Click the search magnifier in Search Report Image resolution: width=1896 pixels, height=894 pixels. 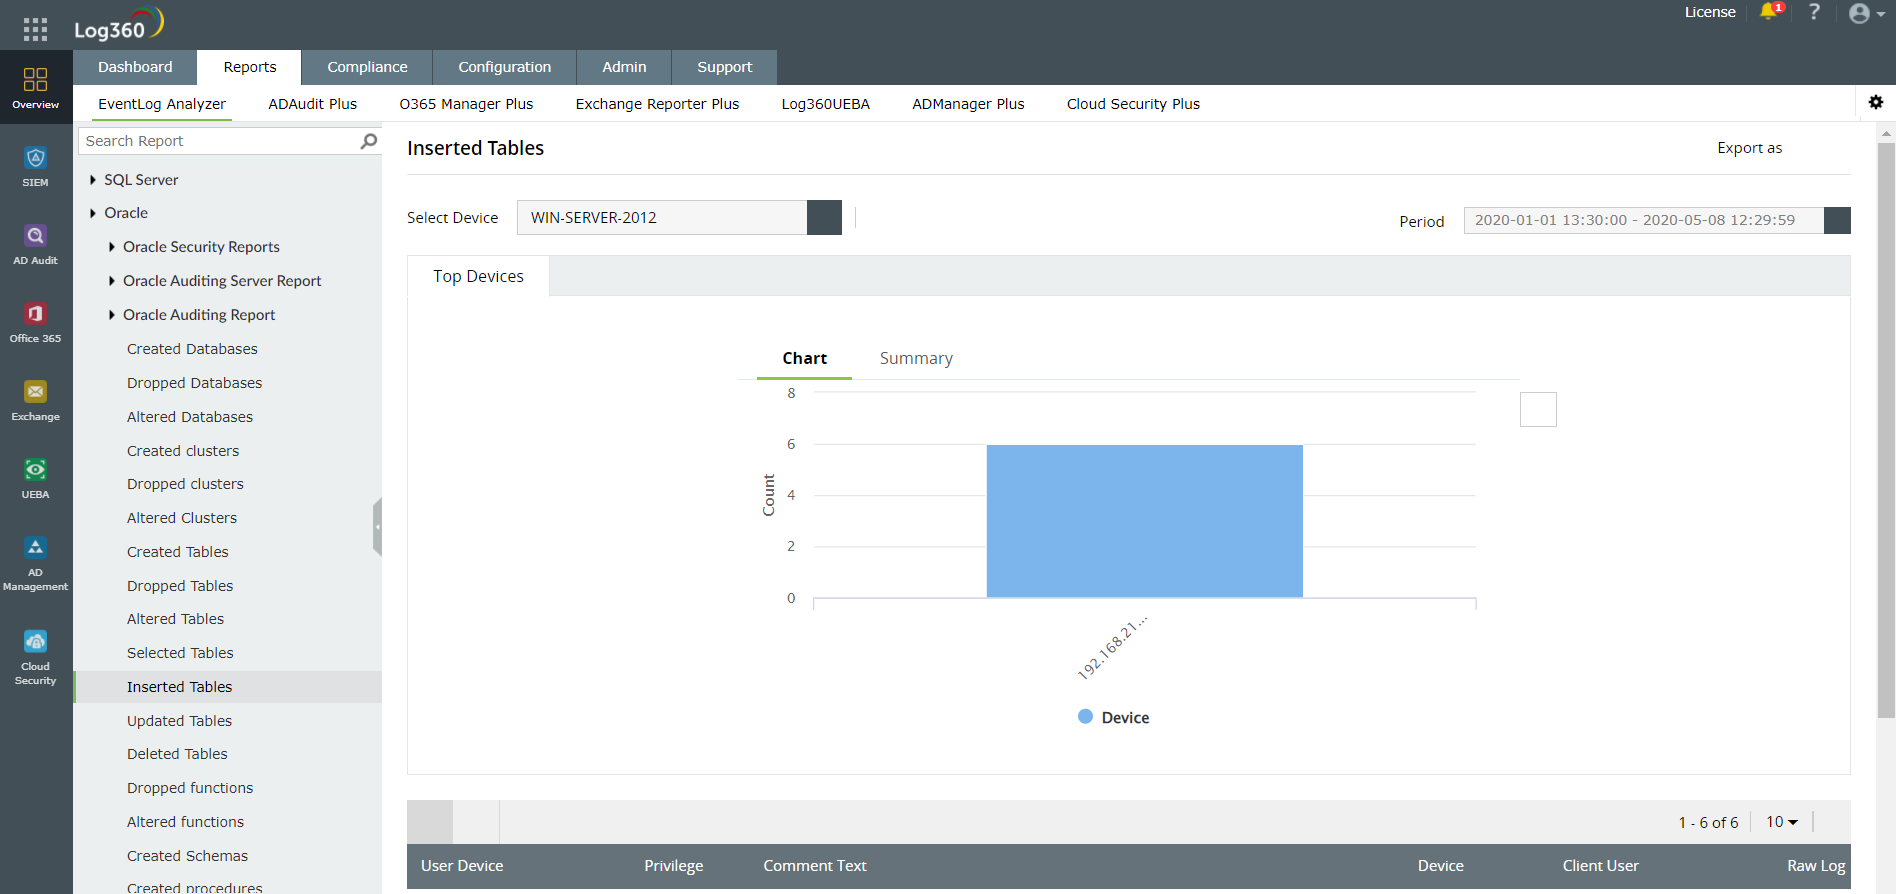(369, 141)
